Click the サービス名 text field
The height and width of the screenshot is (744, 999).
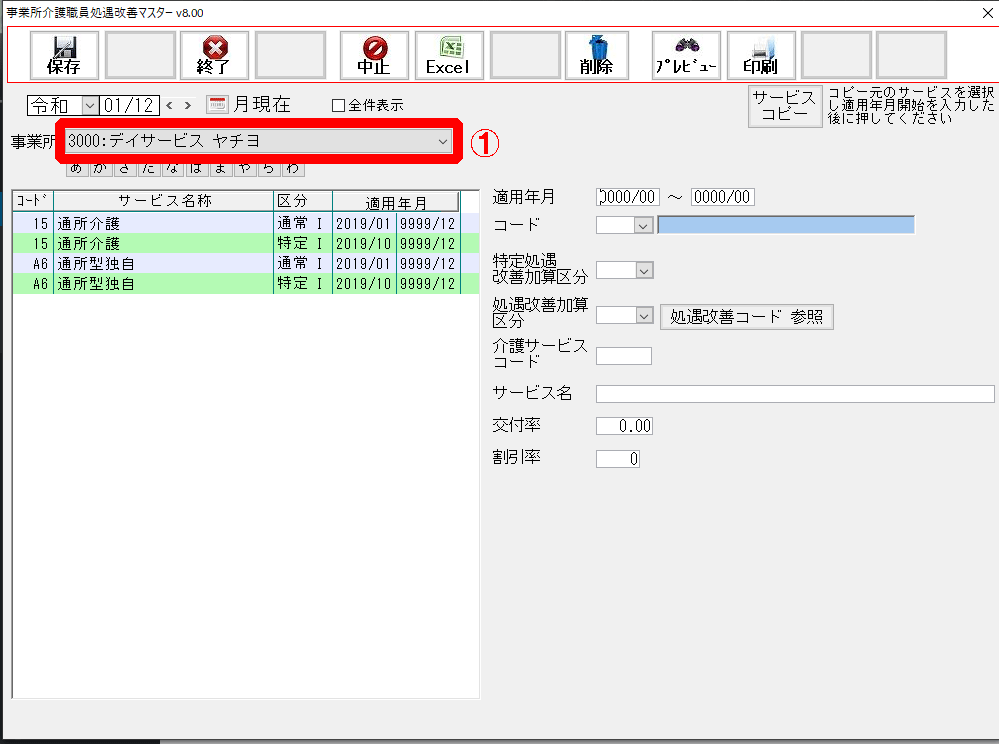tap(794, 393)
